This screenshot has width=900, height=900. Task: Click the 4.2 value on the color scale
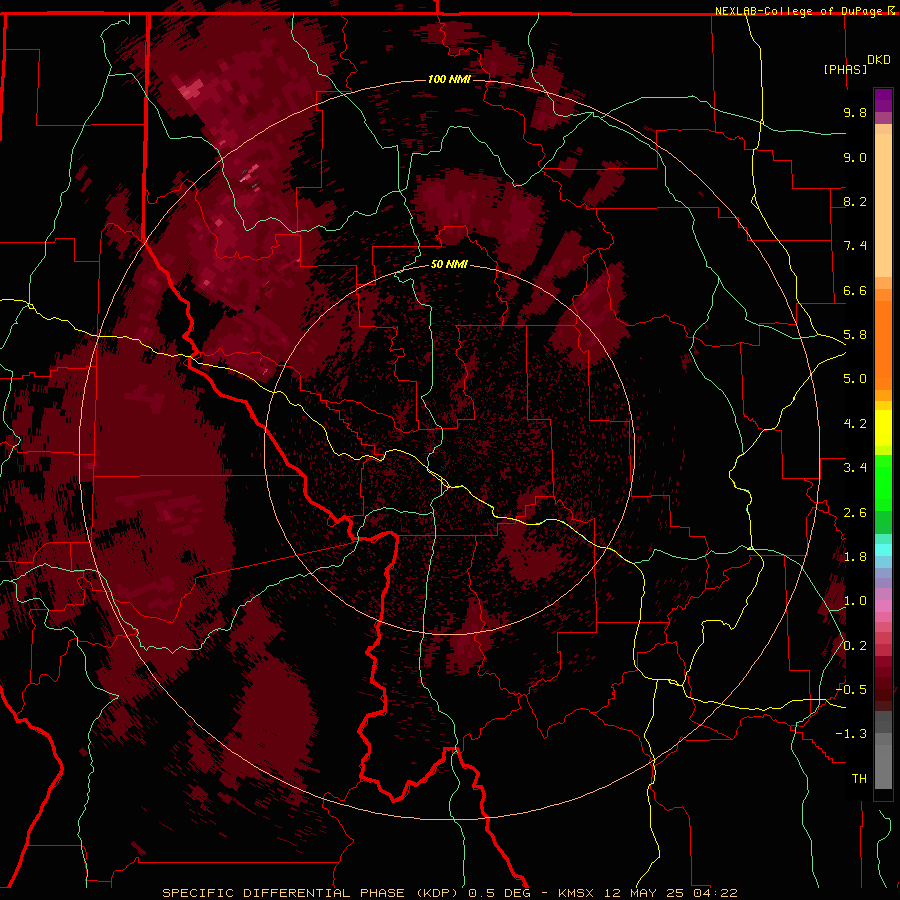click(855, 424)
